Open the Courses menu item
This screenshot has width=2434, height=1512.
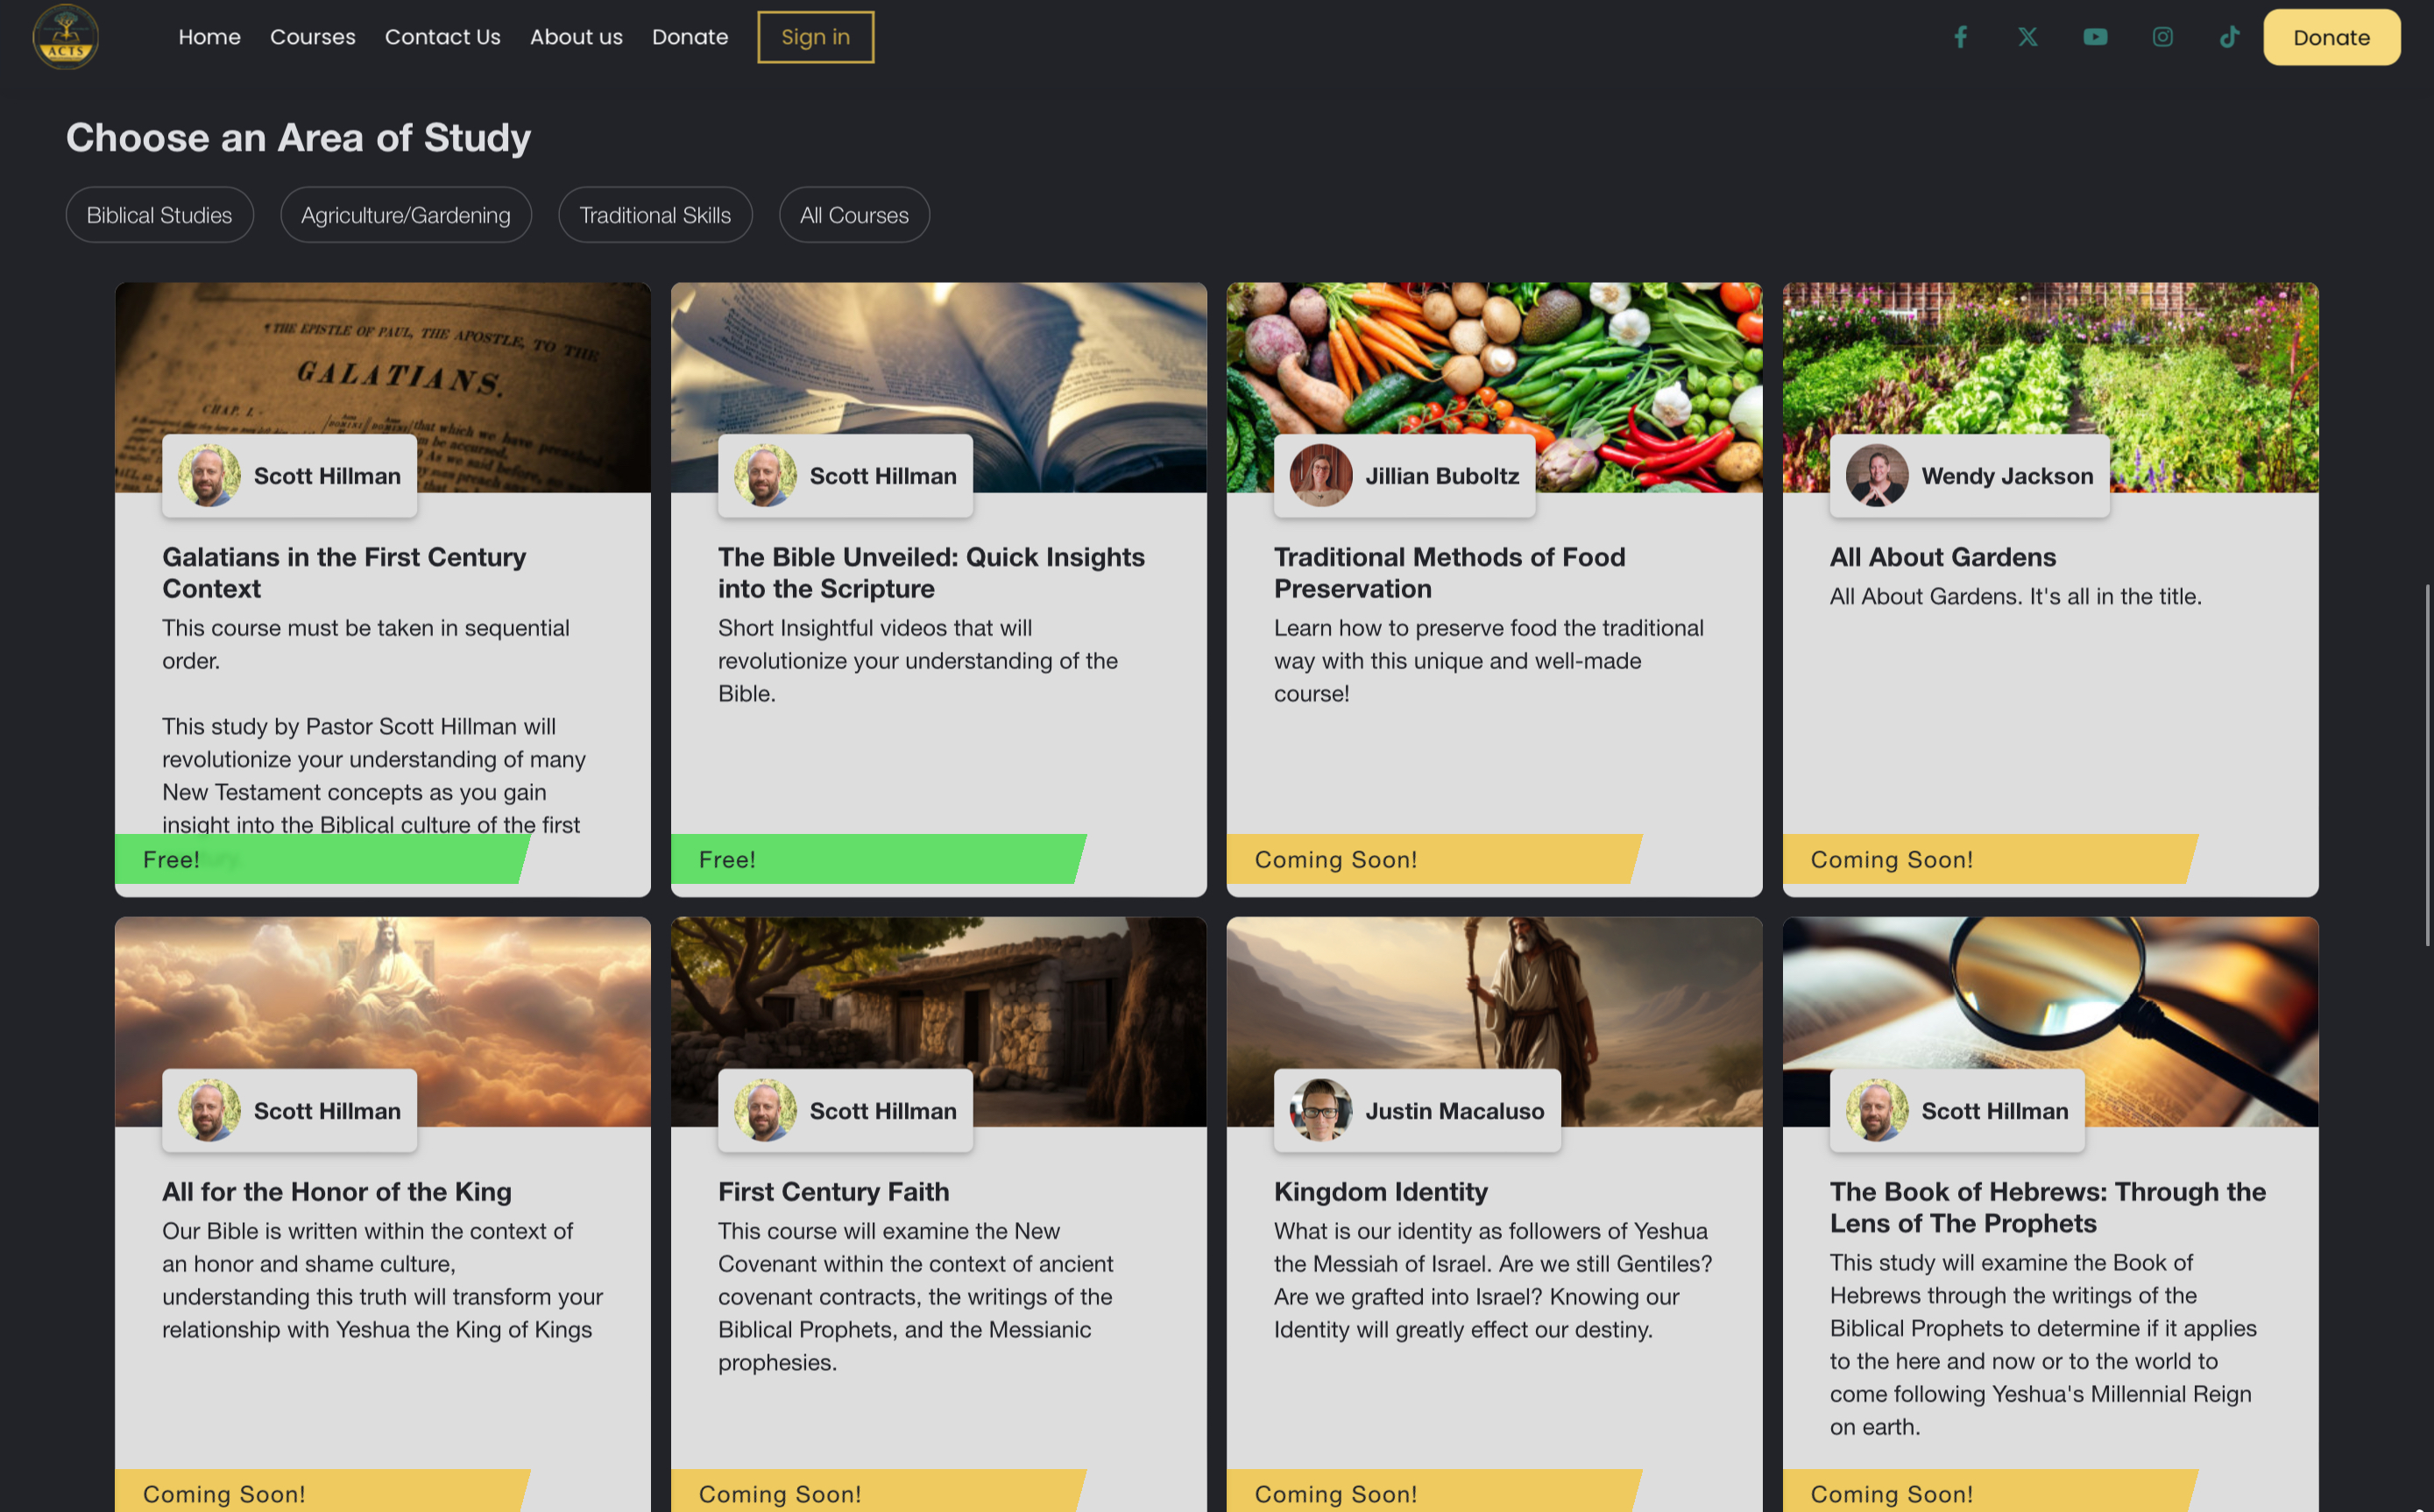coord(312,37)
